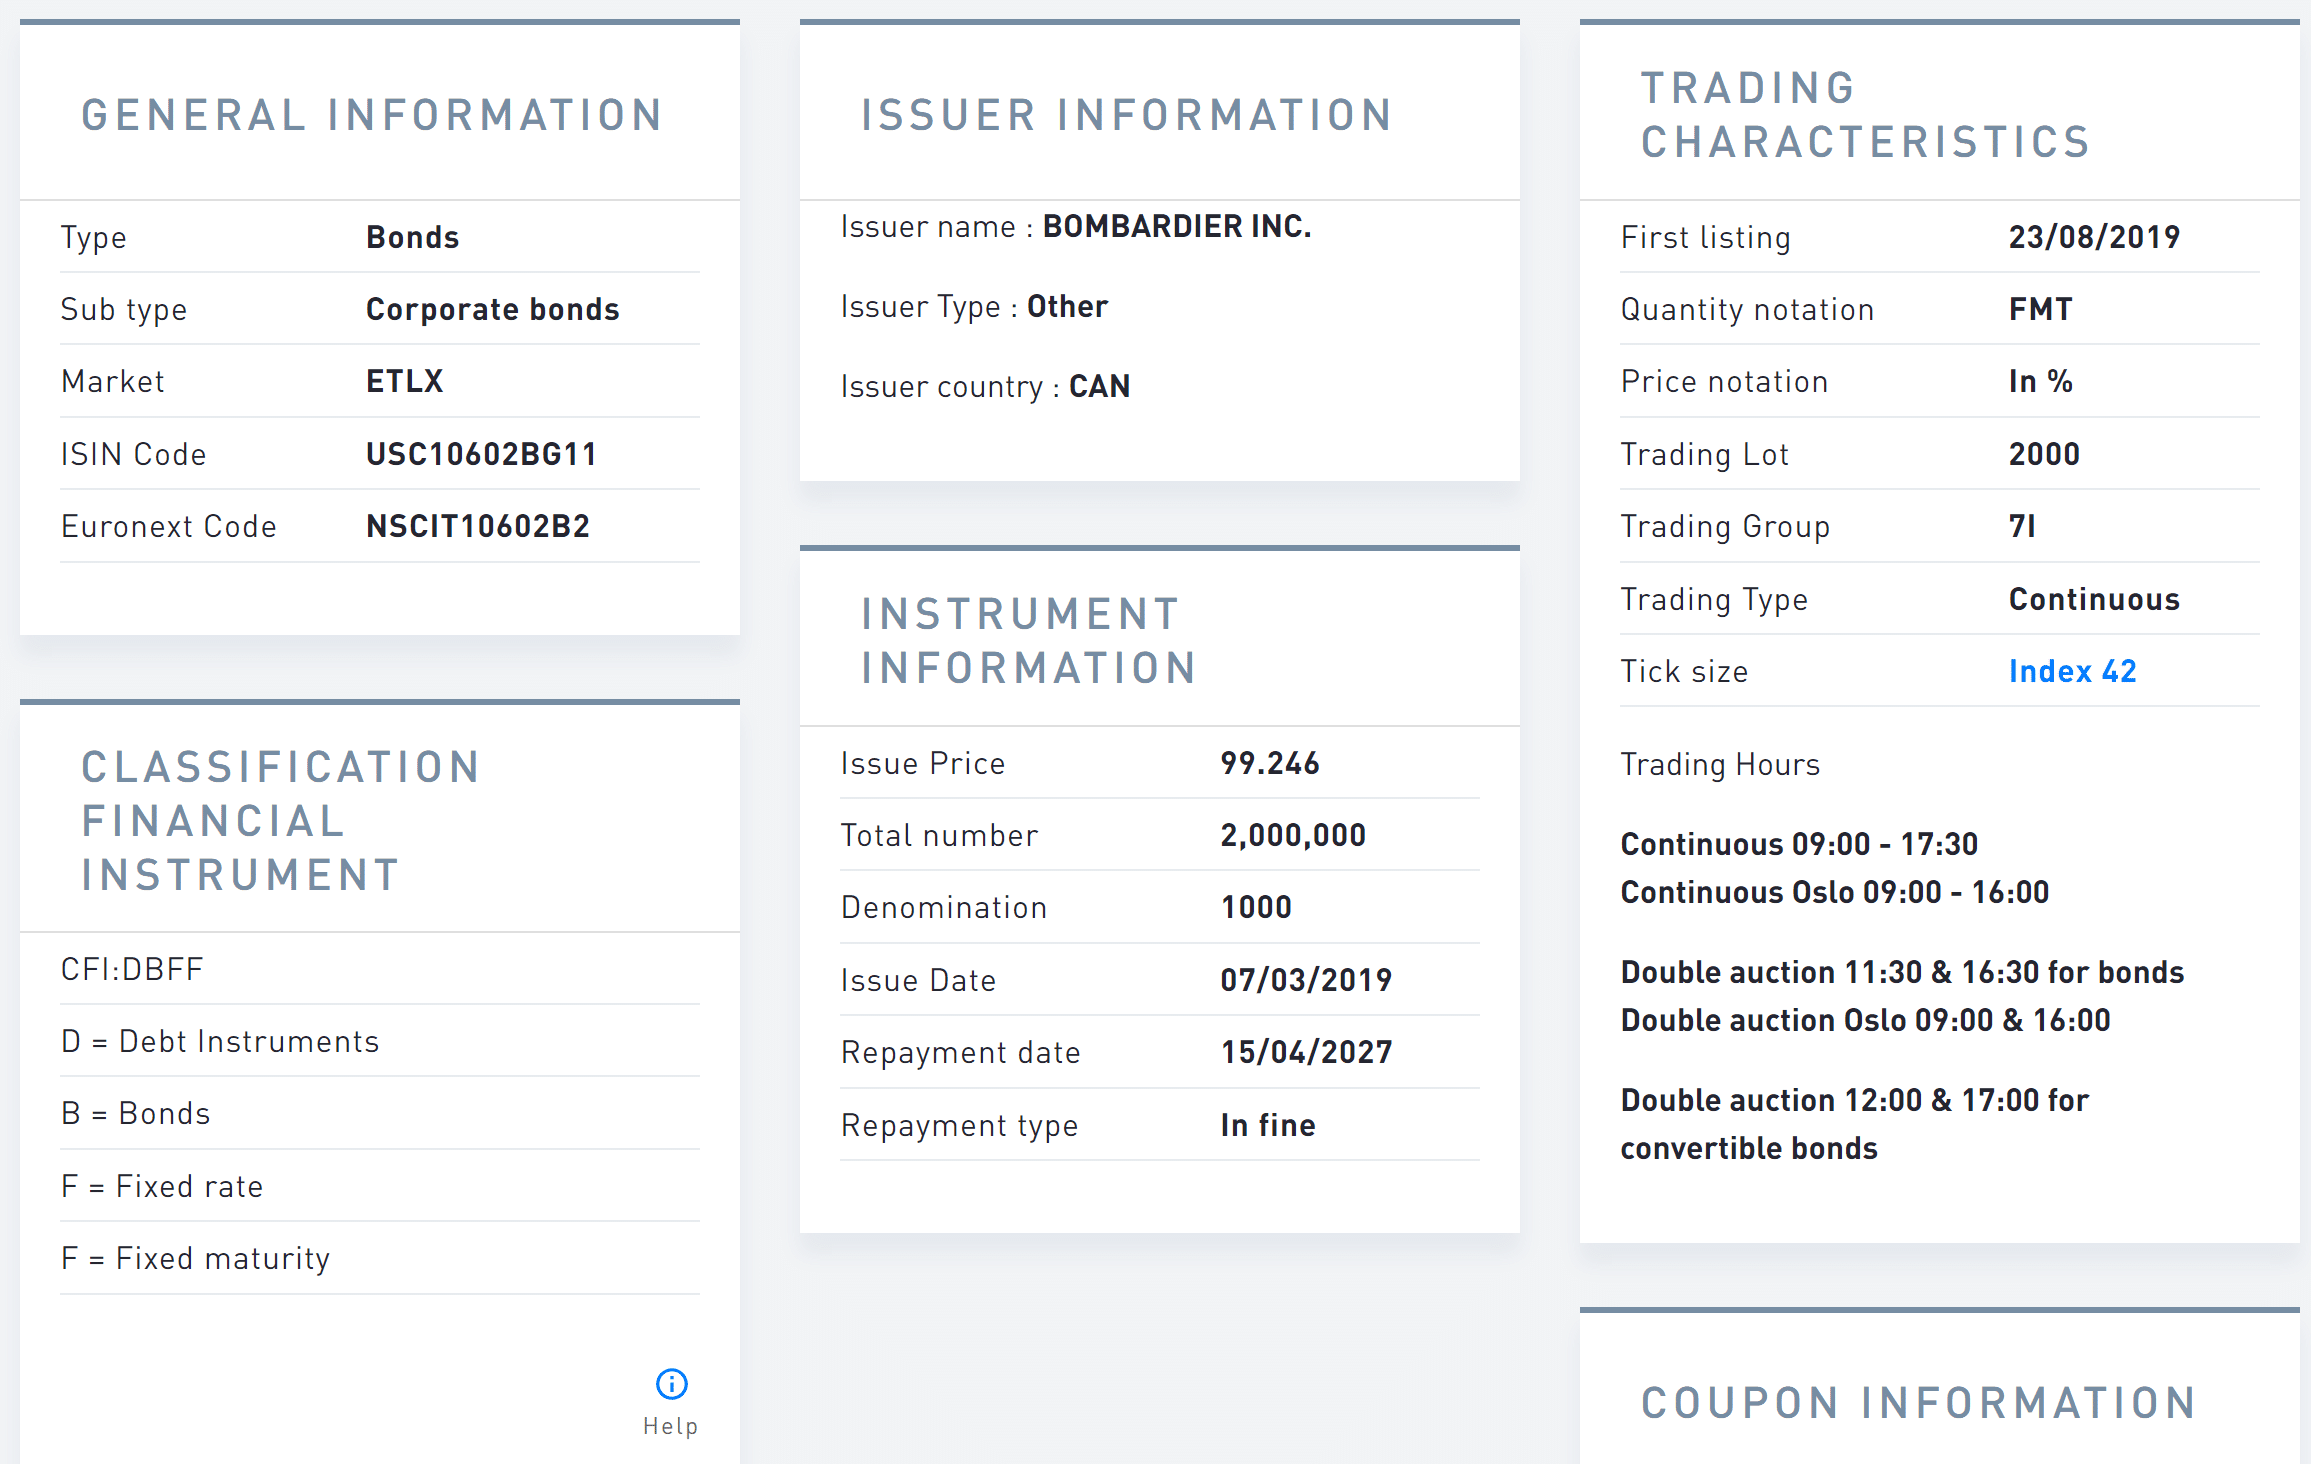The width and height of the screenshot is (2311, 1464).
Task: Select the ISIN code USC10602BG11
Action: coord(481,454)
